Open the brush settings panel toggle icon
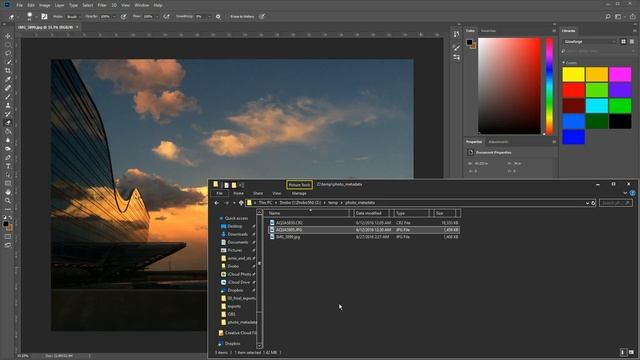The image size is (640, 360). pyautogui.click(x=44, y=16)
